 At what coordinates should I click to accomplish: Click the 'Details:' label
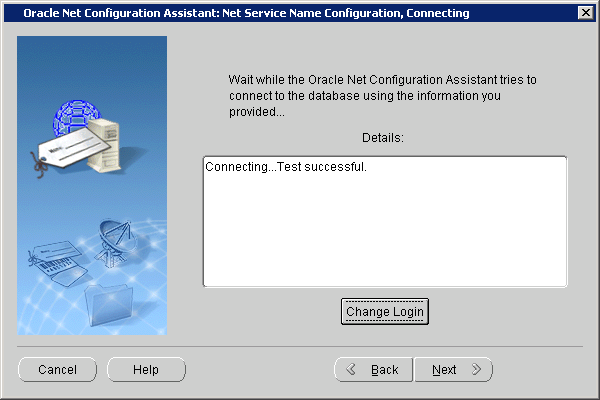[x=384, y=137]
